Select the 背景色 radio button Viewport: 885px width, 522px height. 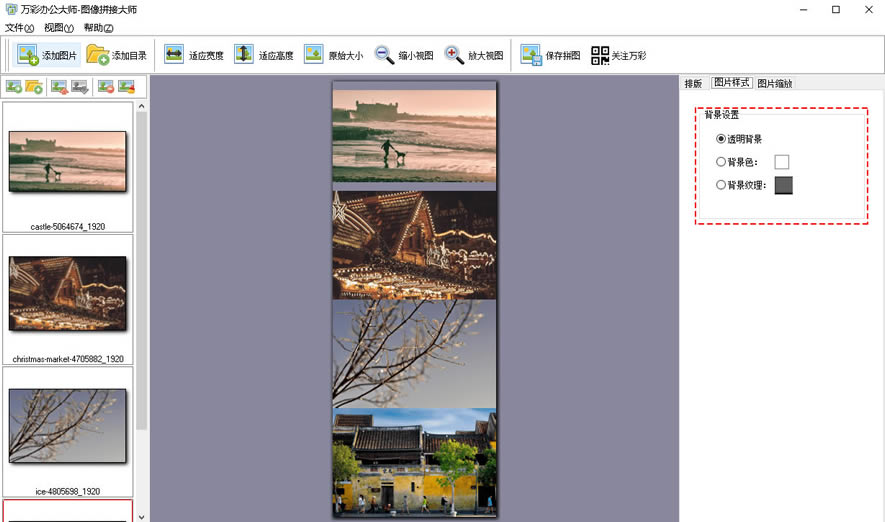tap(721, 161)
